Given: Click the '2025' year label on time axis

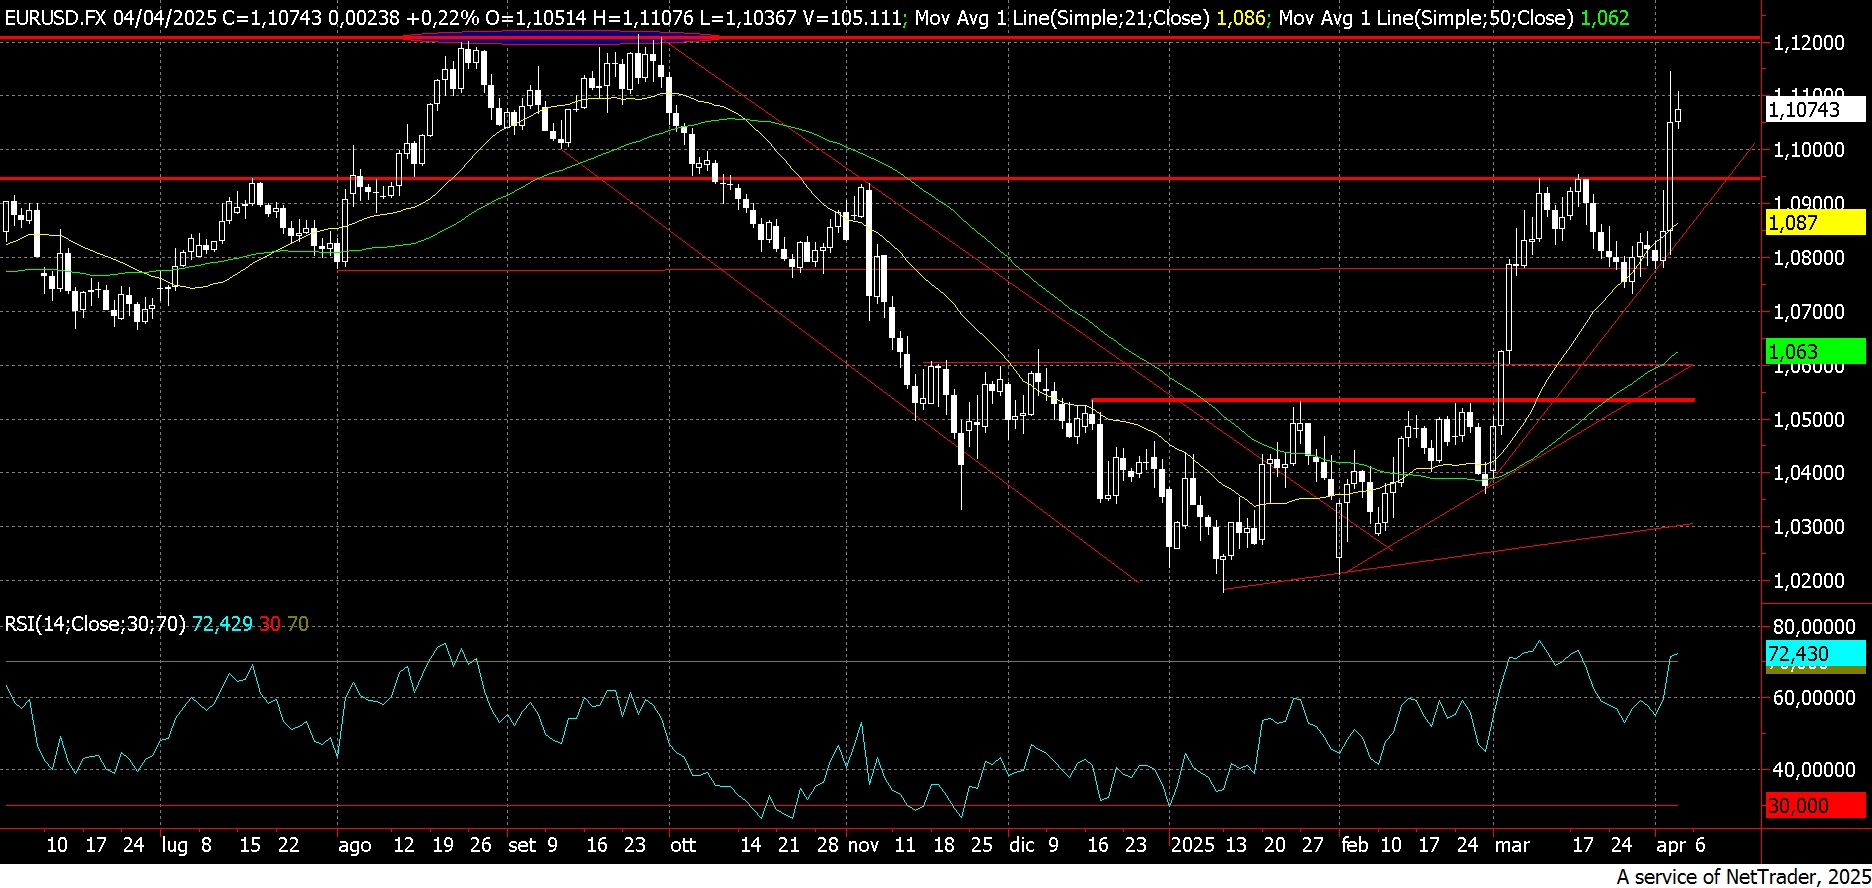Looking at the screenshot, I should point(1193,846).
